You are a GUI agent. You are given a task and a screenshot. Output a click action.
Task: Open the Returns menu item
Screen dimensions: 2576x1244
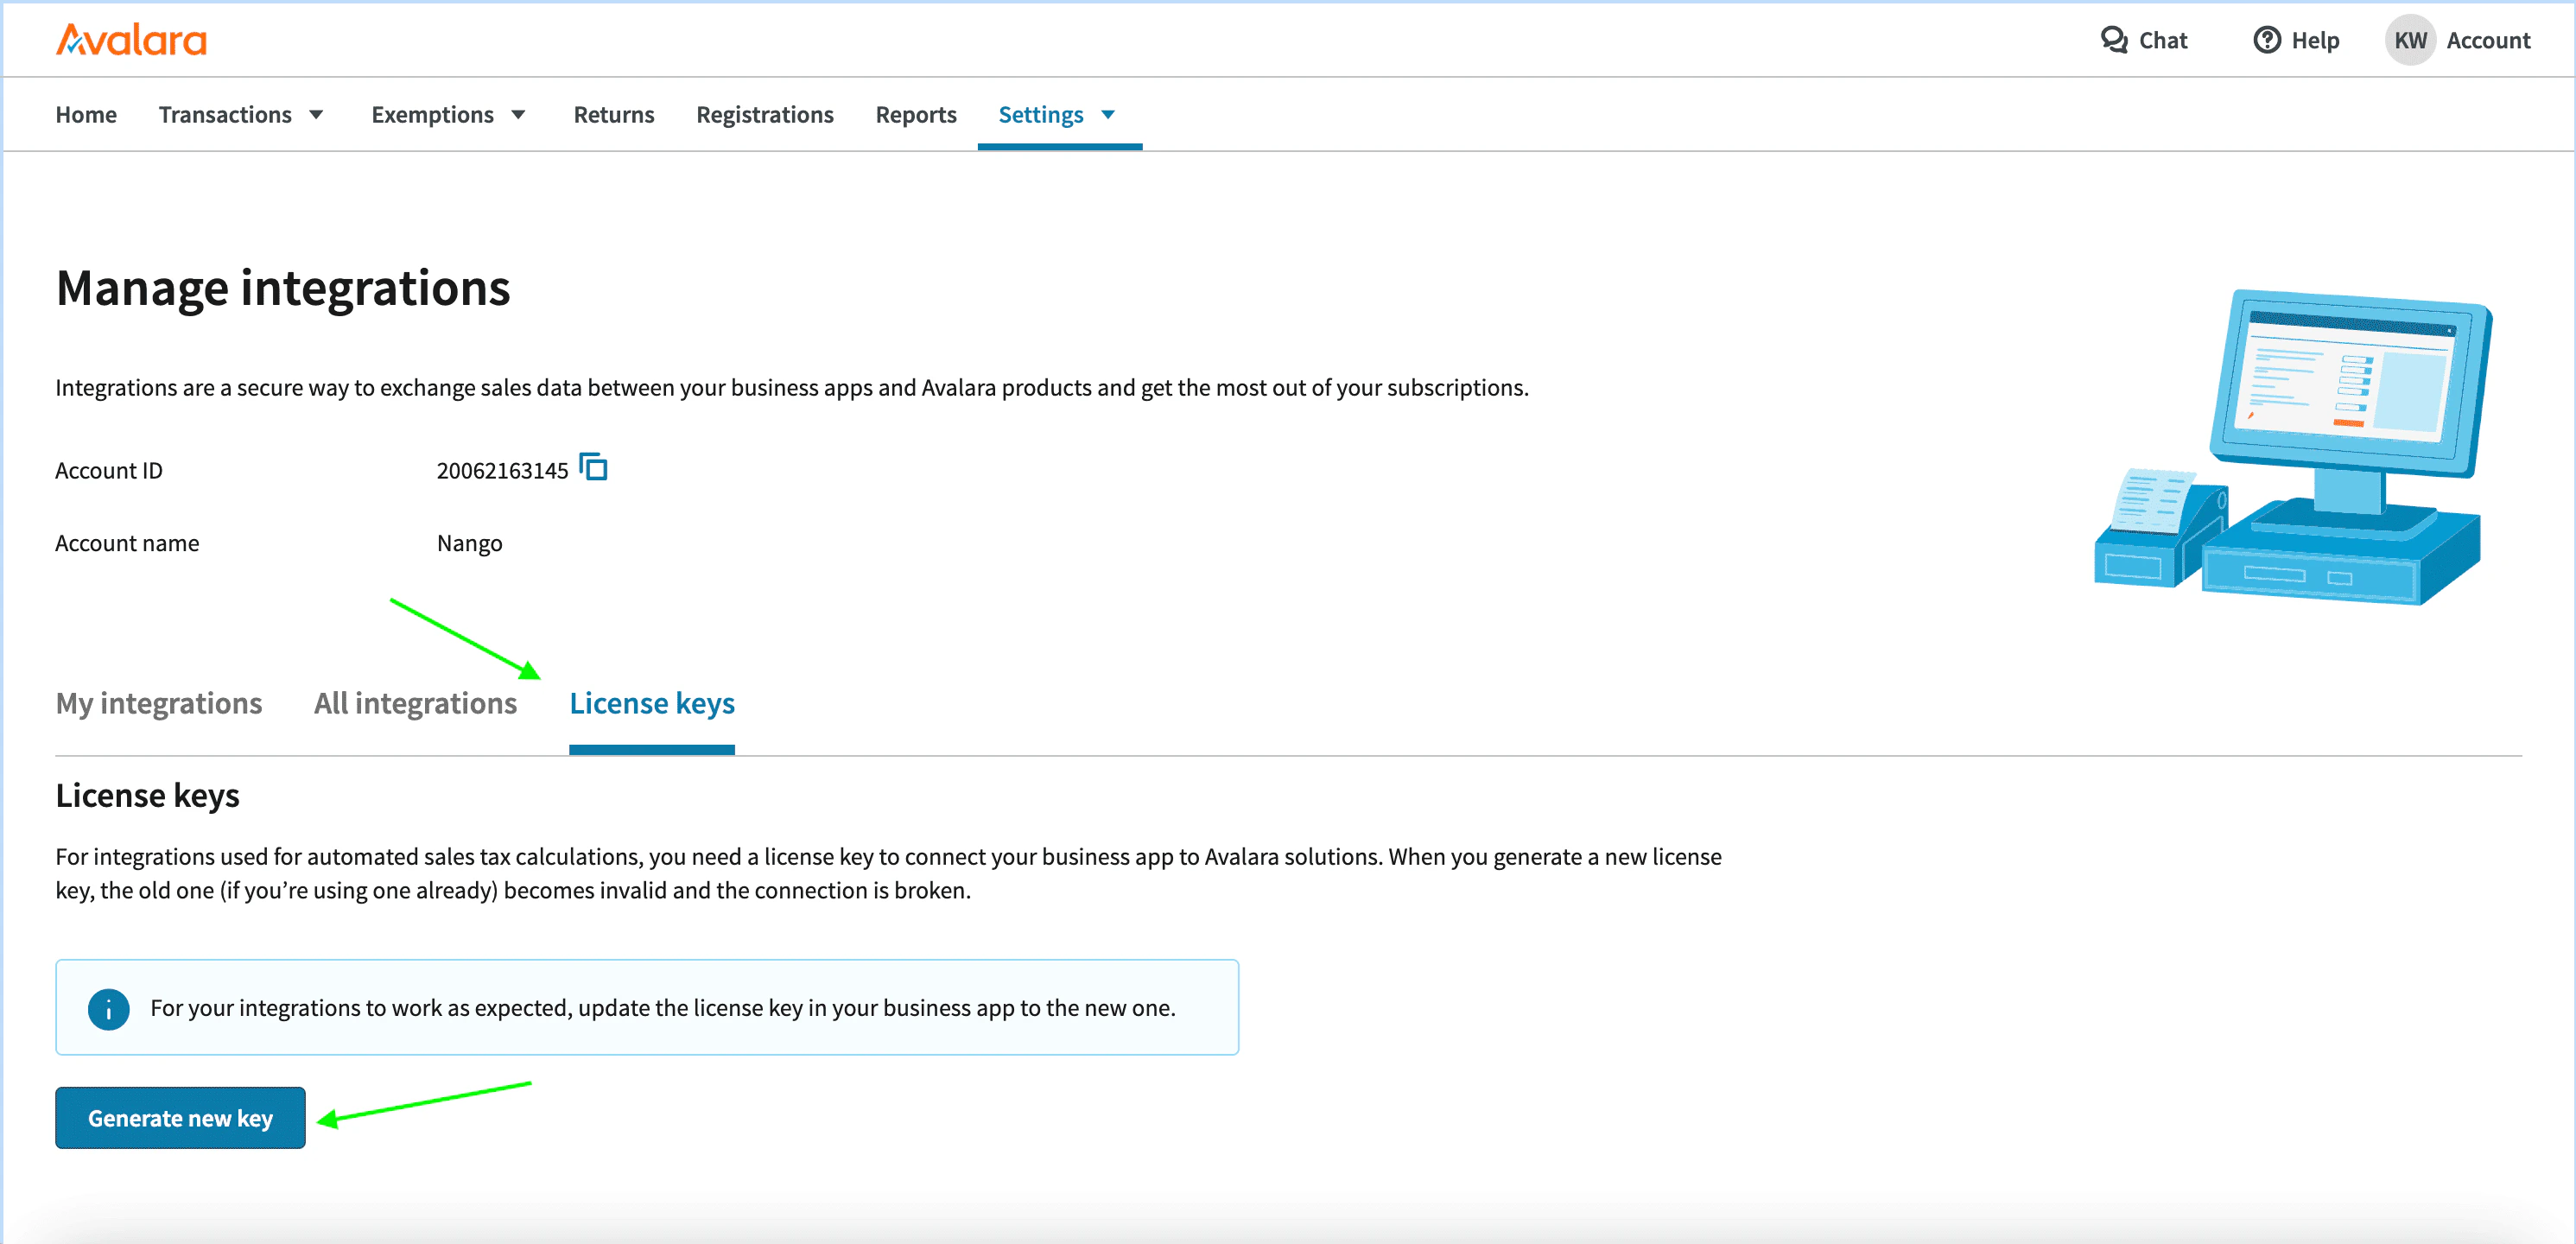click(x=613, y=115)
